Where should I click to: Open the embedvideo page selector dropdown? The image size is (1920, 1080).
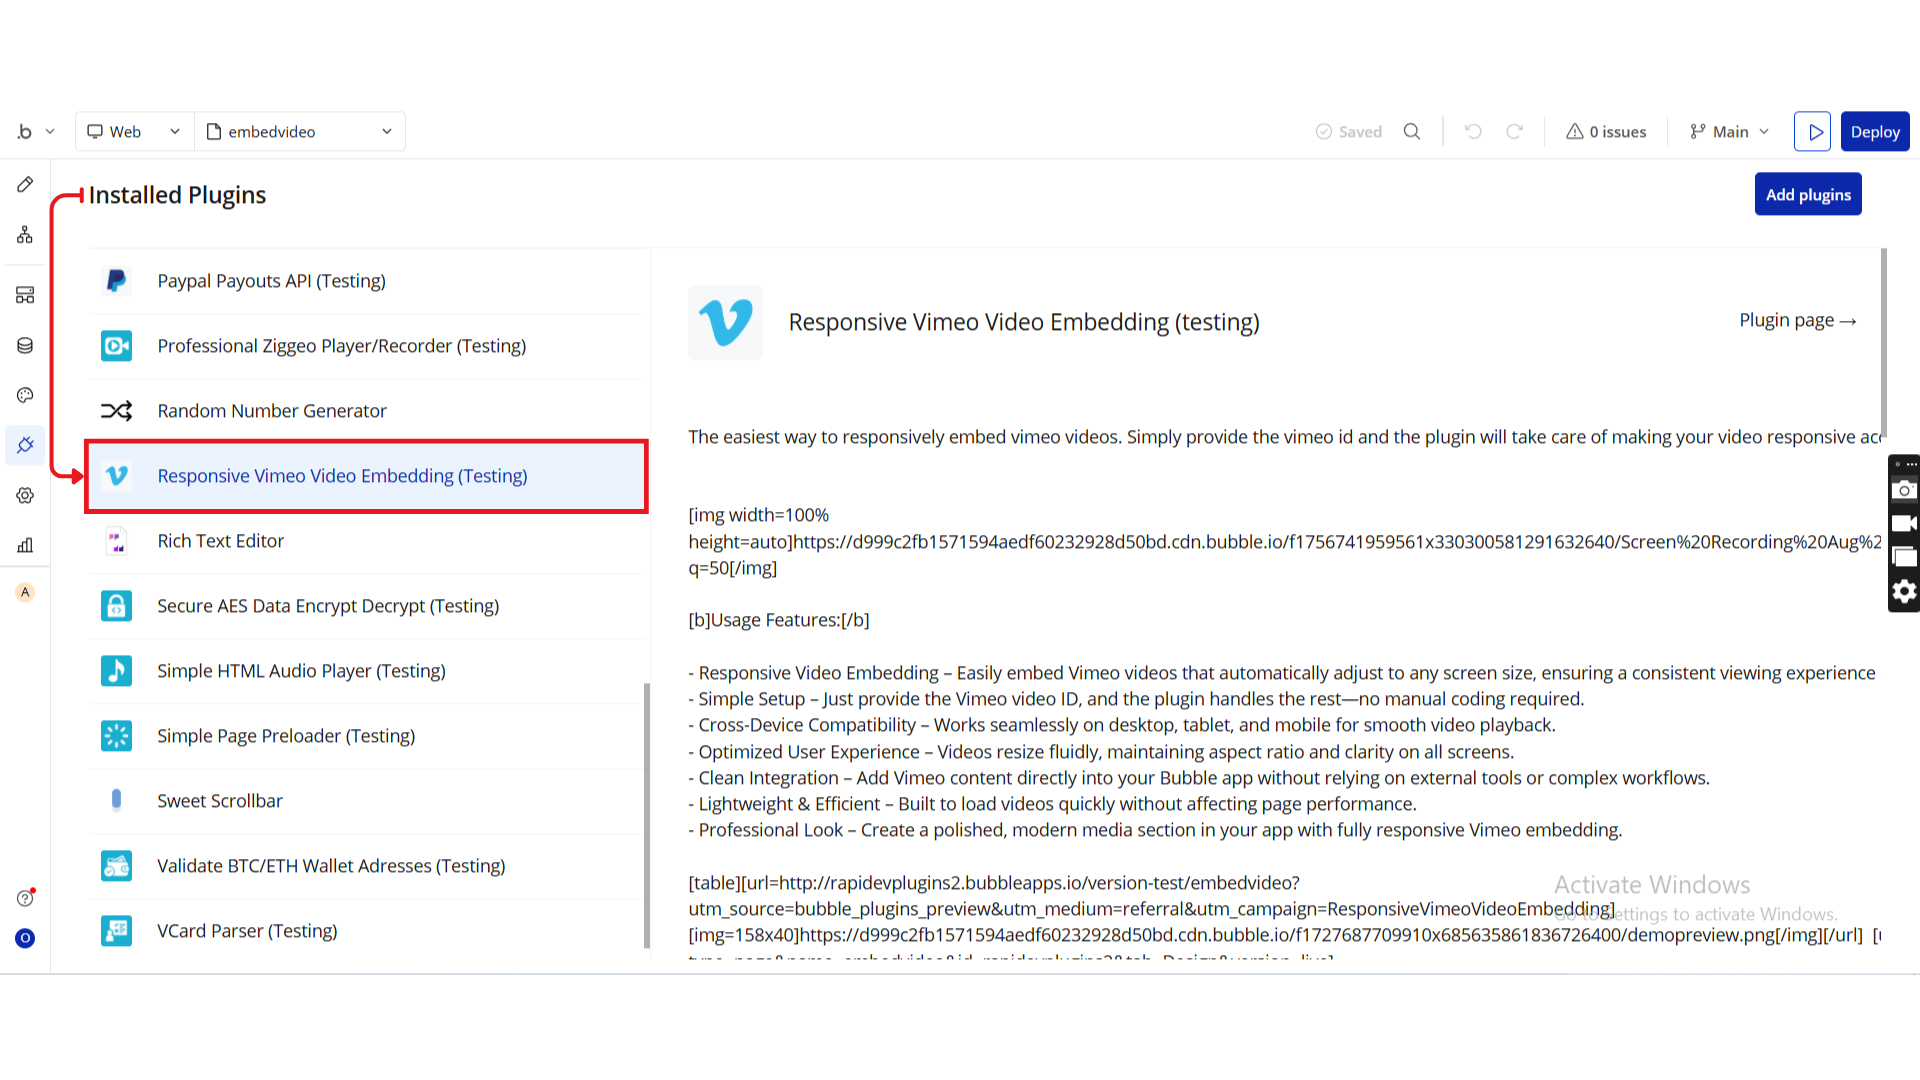coord(299,132)
